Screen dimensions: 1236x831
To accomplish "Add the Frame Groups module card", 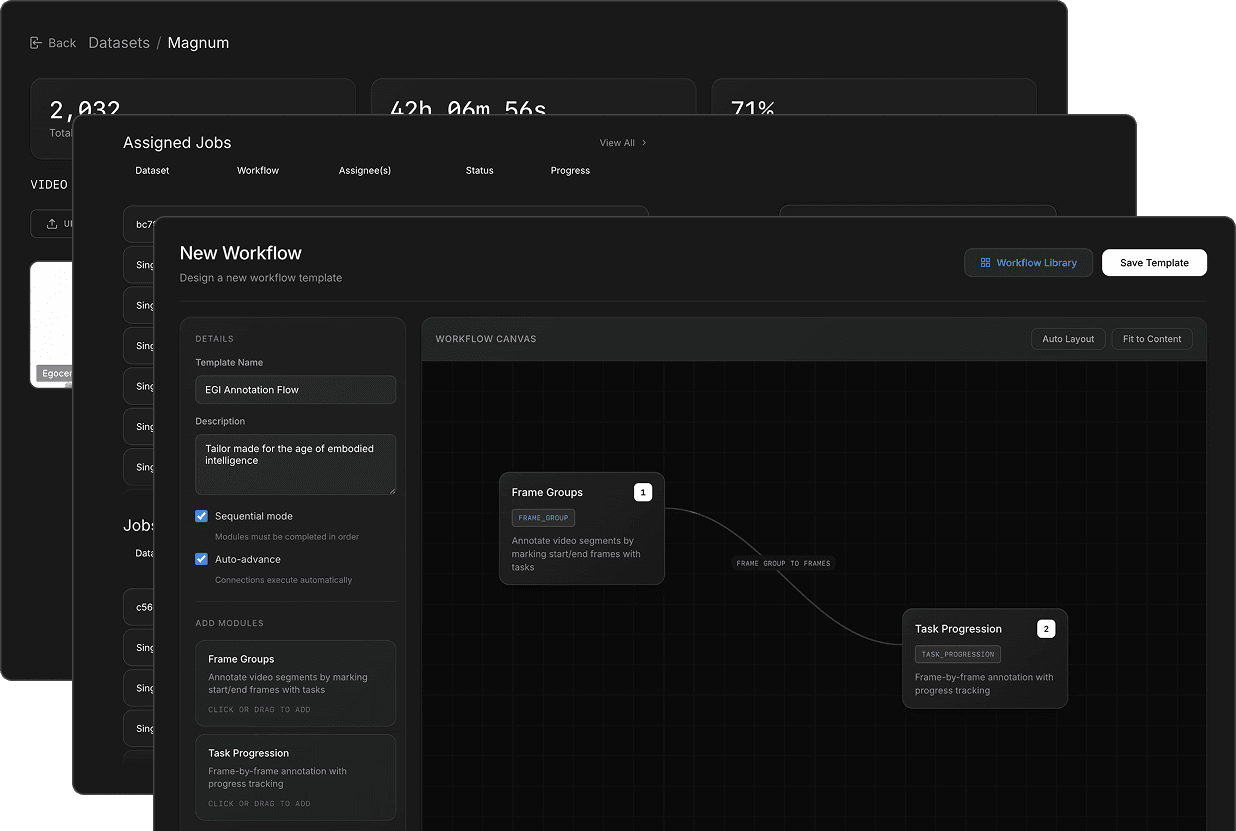I will click(295, 683).
